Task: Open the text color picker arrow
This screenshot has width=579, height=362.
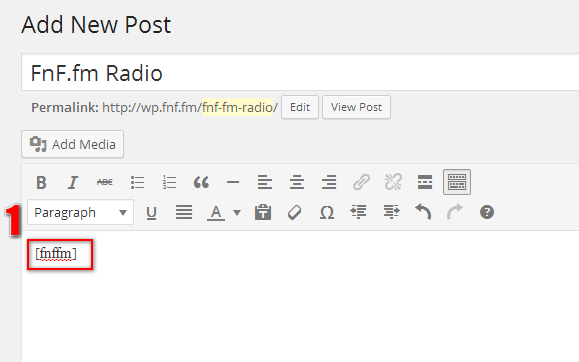Action: [x=237, y=213]
